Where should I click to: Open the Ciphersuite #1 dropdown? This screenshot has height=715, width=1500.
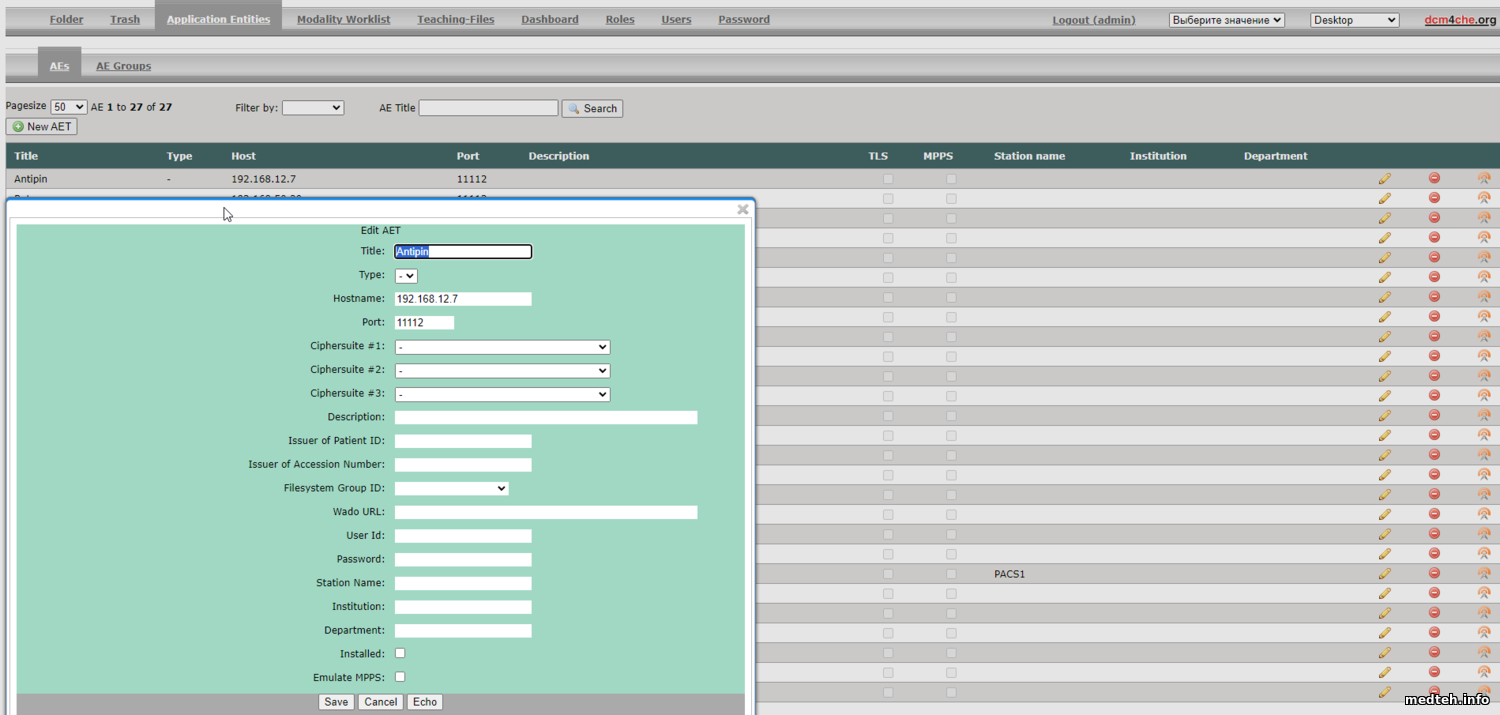click(x=502, y=347)
